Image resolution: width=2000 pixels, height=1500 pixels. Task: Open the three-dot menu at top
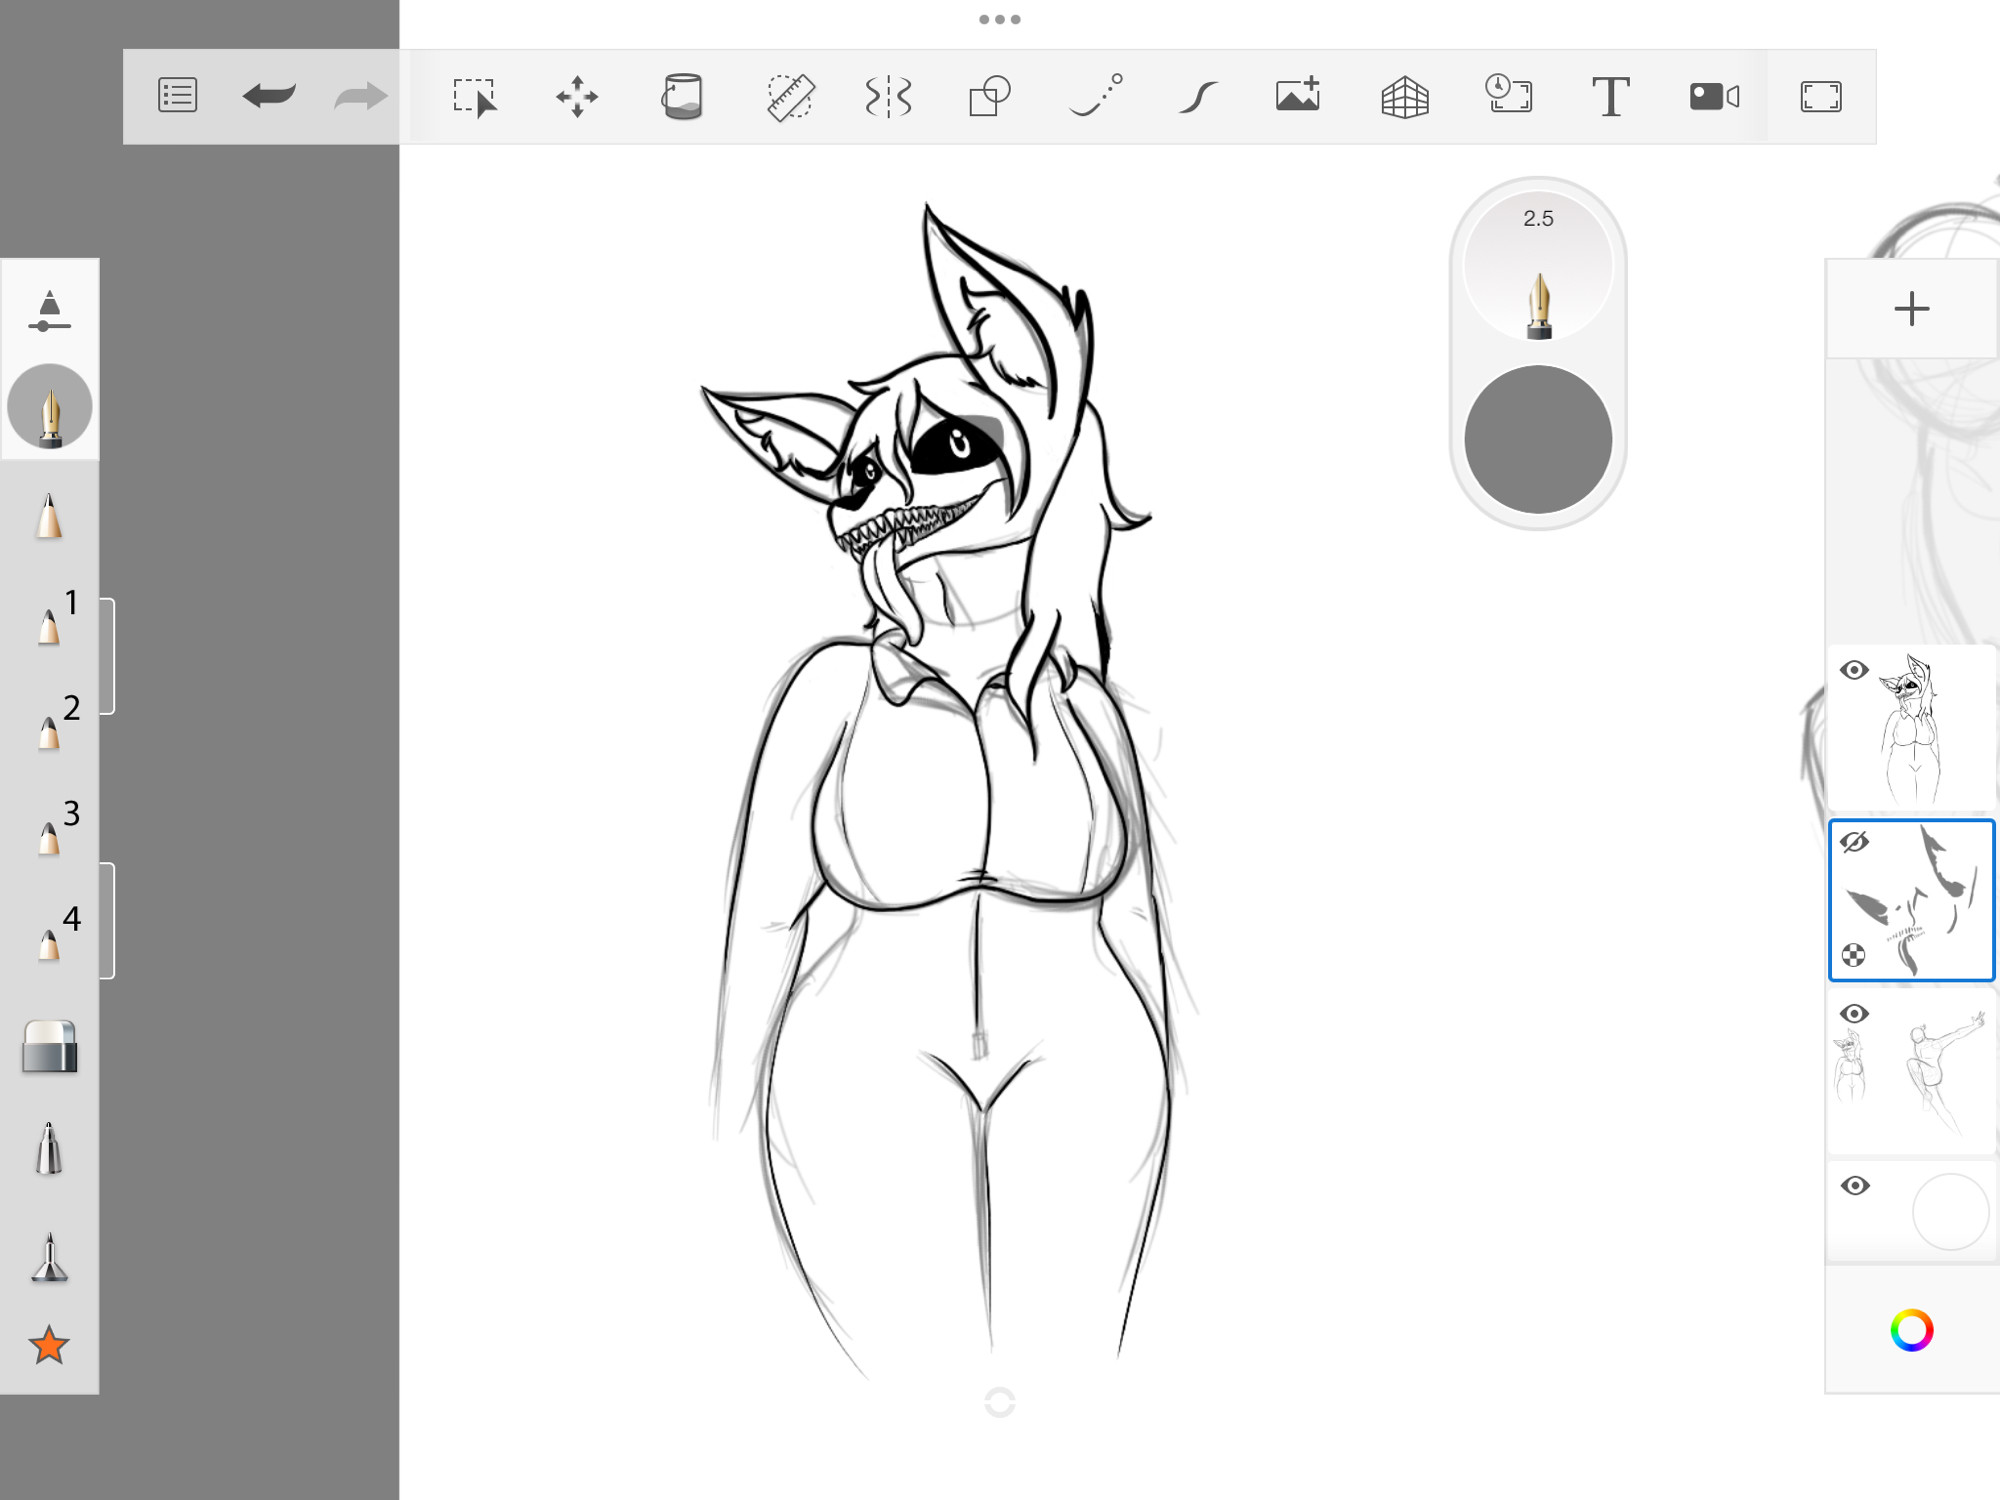click(x=1000, y=19)
